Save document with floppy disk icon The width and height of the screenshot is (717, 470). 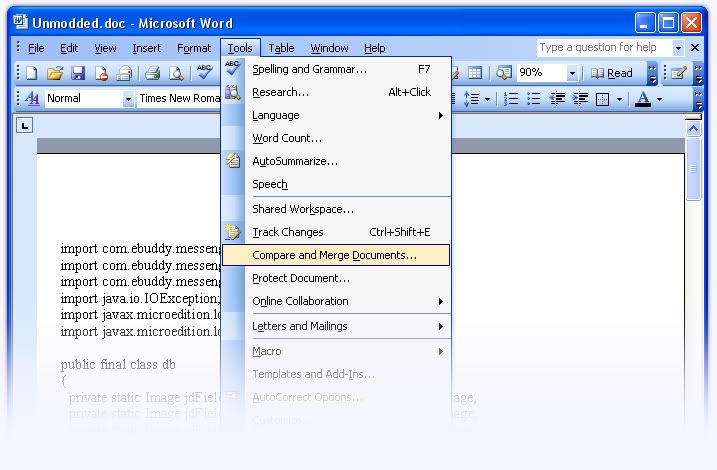click(x=78, y=73)
